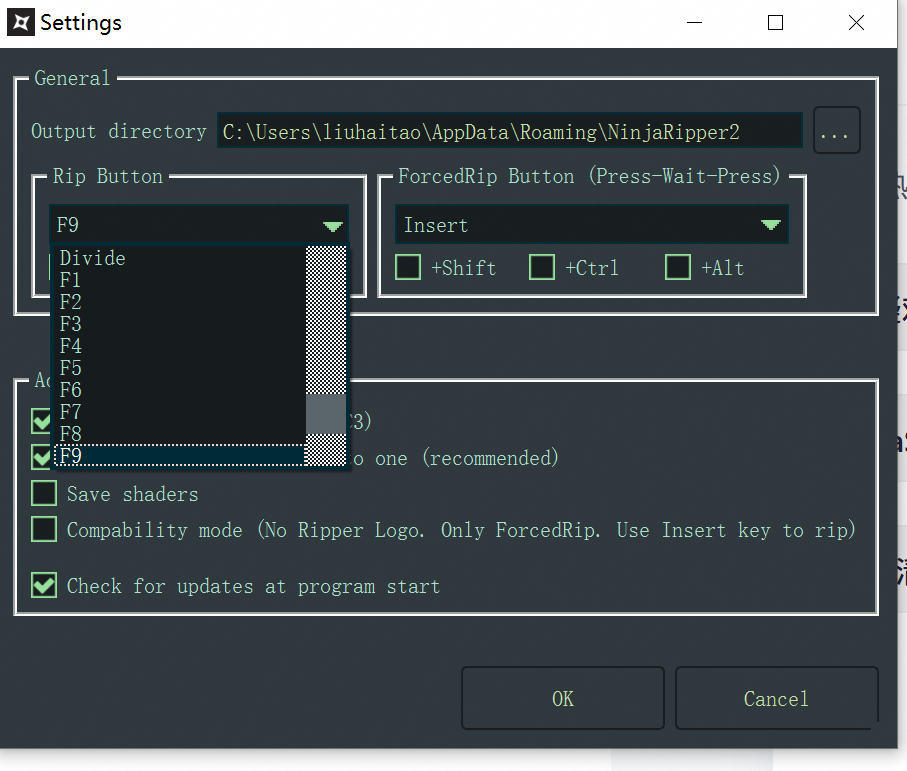907x771 pixels.
Task: Close the Settings window
Action: [856, 23]
